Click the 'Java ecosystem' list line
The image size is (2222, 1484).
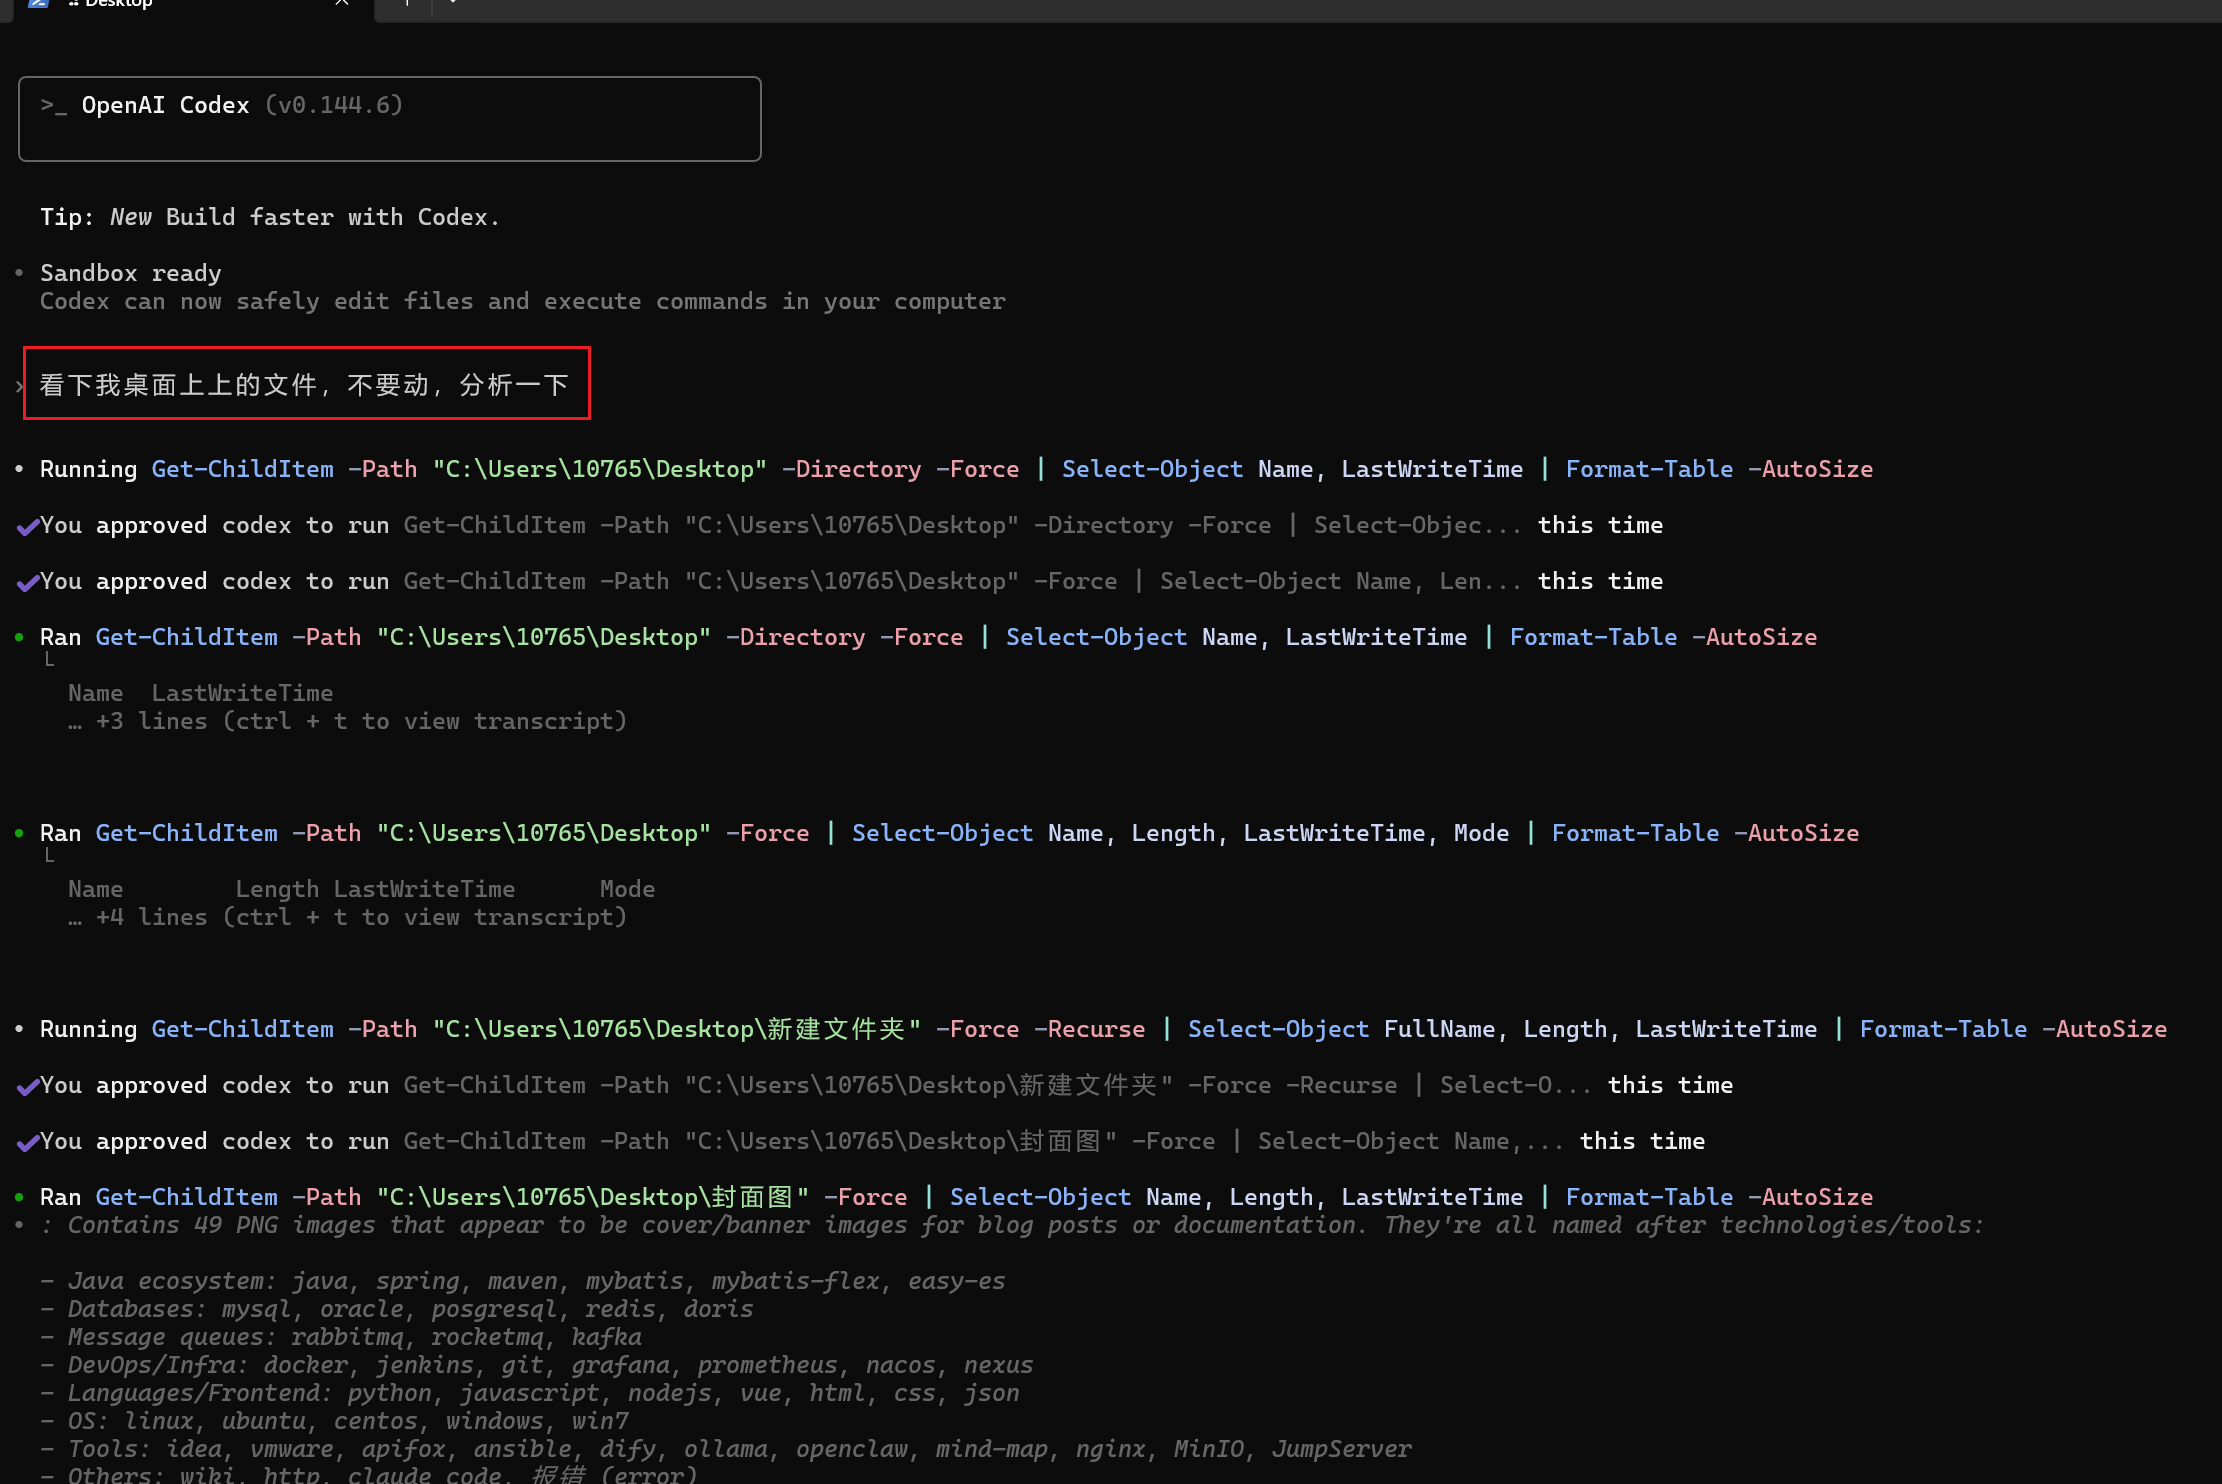tap(523, 1281)
